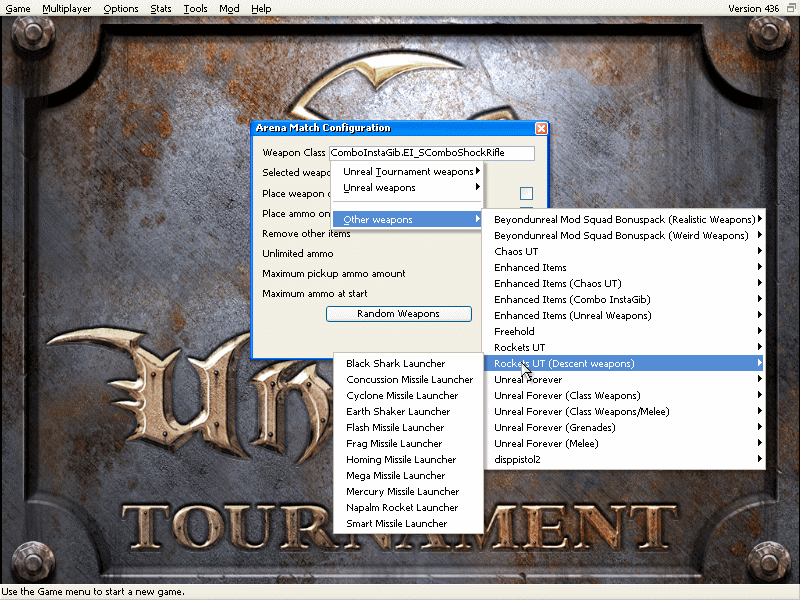Viewport: 800px width, 600px height.
Task: Select Black Shark Launcher weapon
Action: [x=396, y=364]
